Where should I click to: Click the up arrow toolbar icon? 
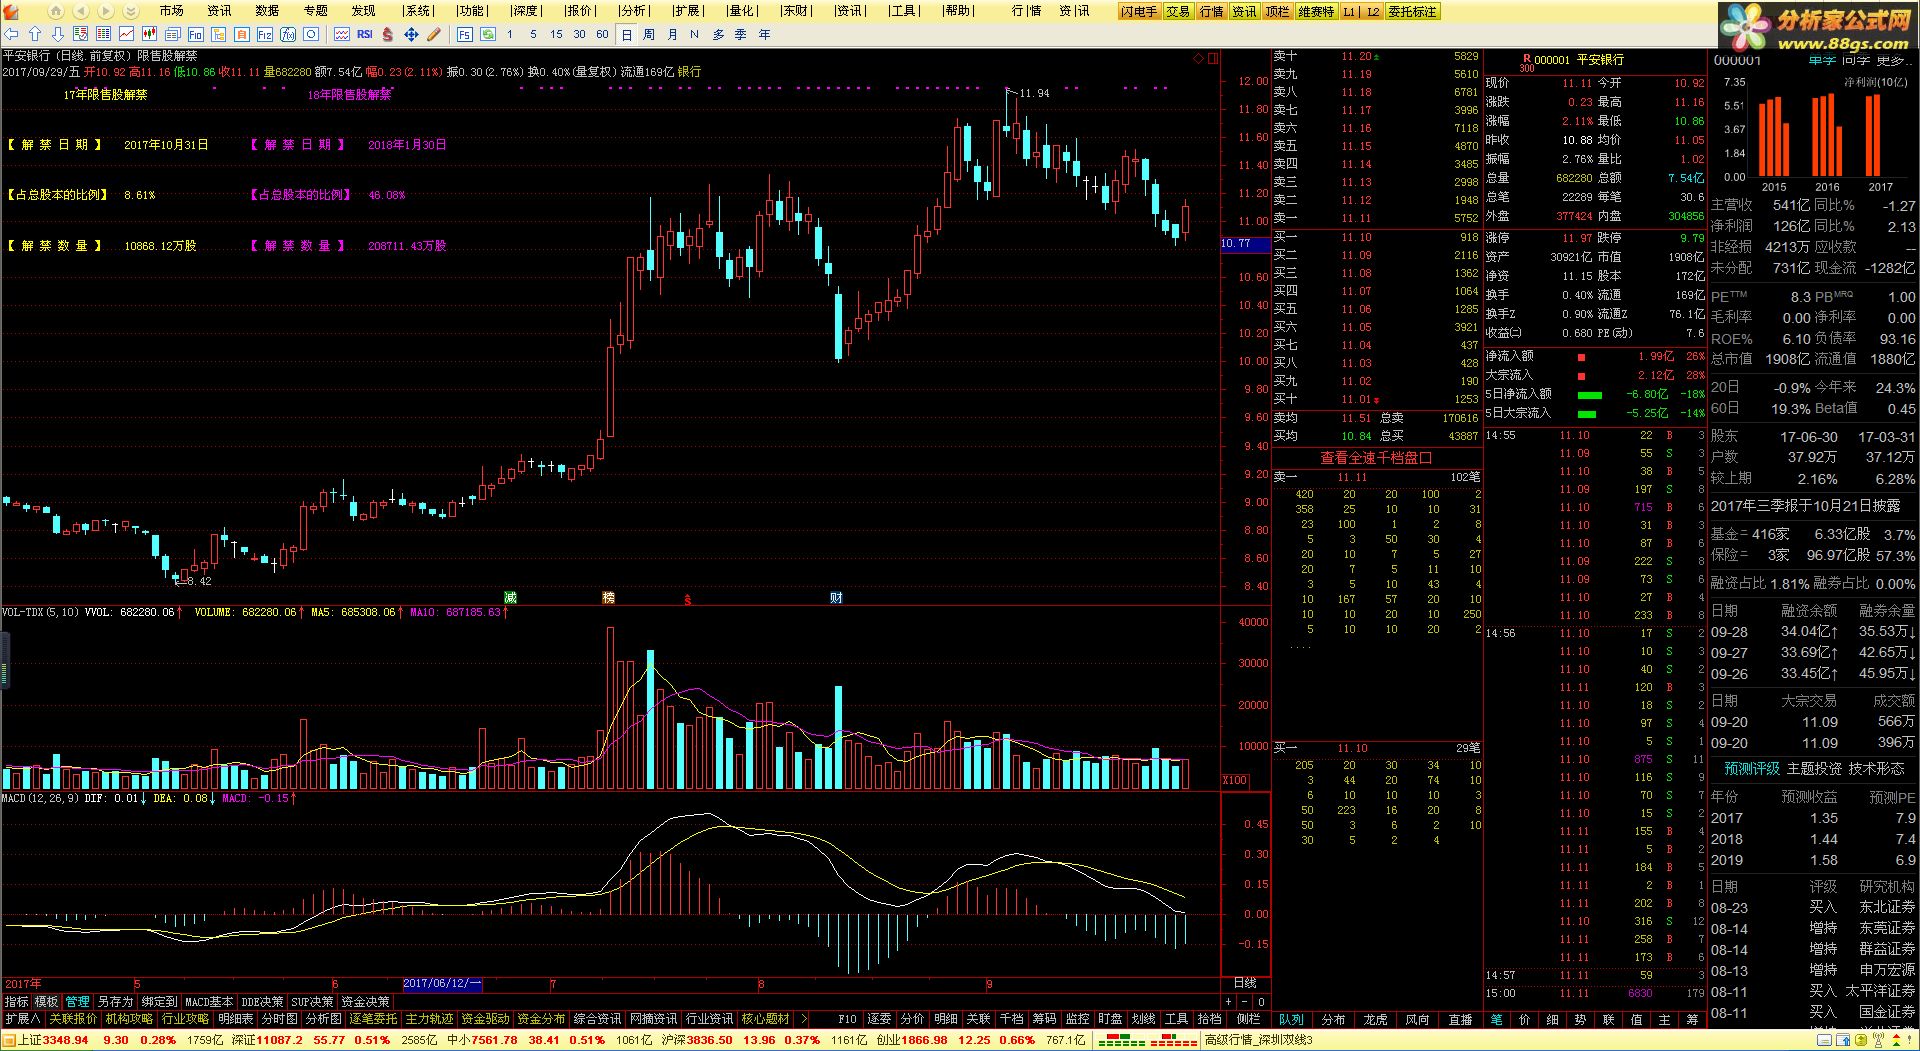35,34
